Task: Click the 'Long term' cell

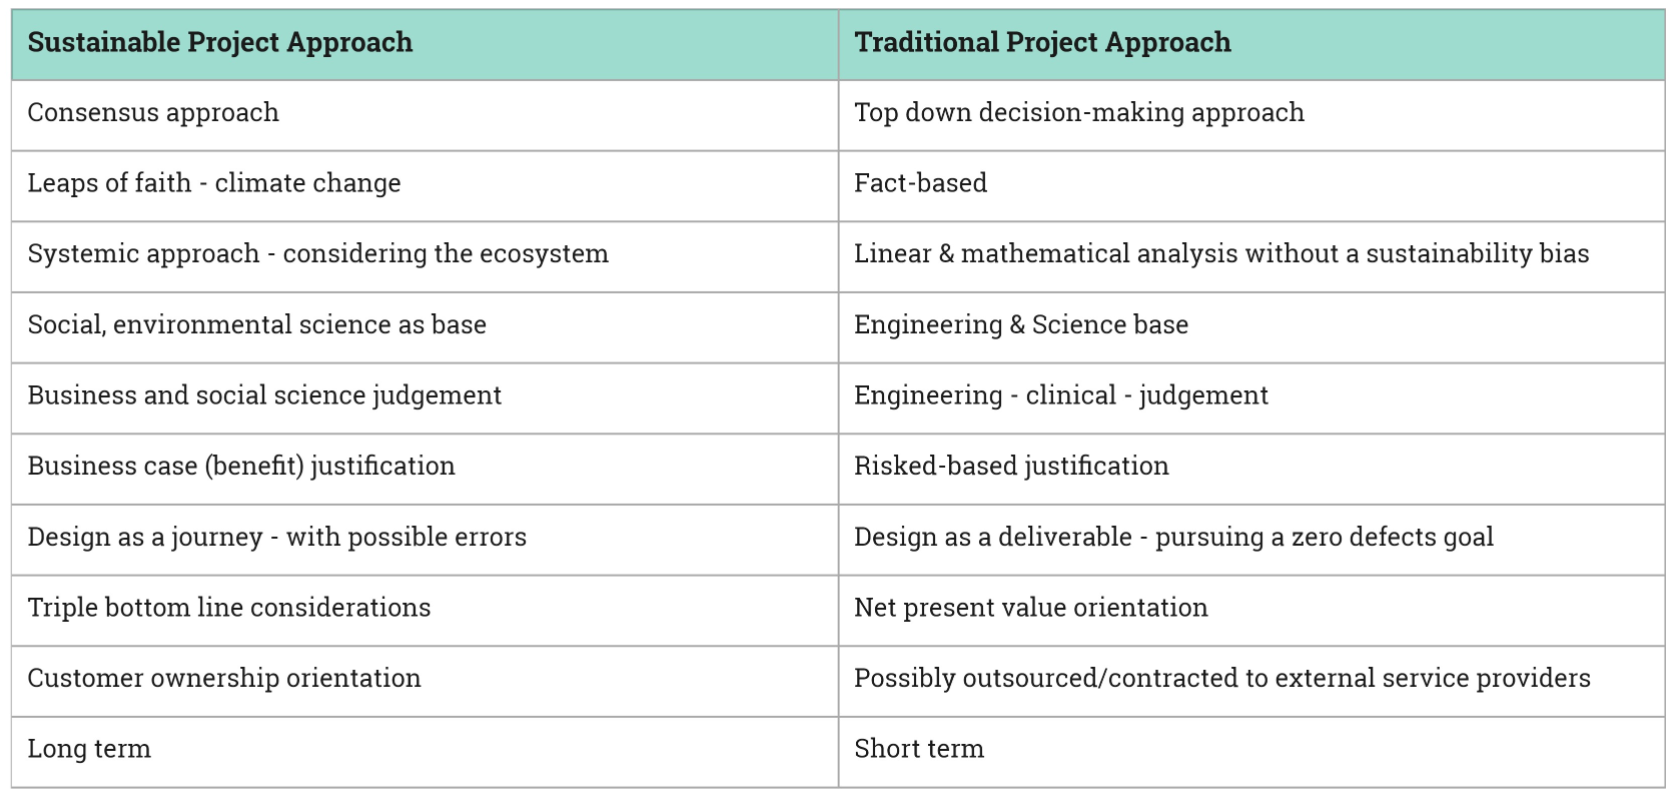Action: click(x=89, y=750)
